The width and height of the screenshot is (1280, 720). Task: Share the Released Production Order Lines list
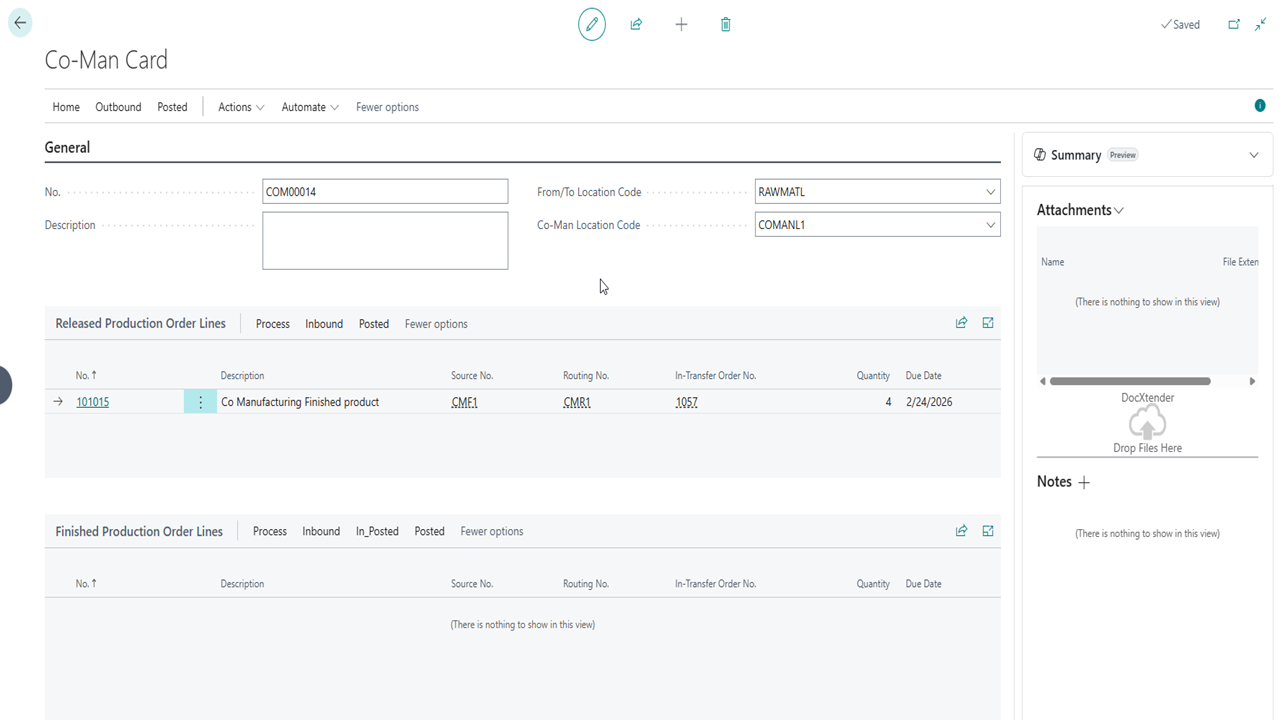pyautogui.click(x=961, y=323)
